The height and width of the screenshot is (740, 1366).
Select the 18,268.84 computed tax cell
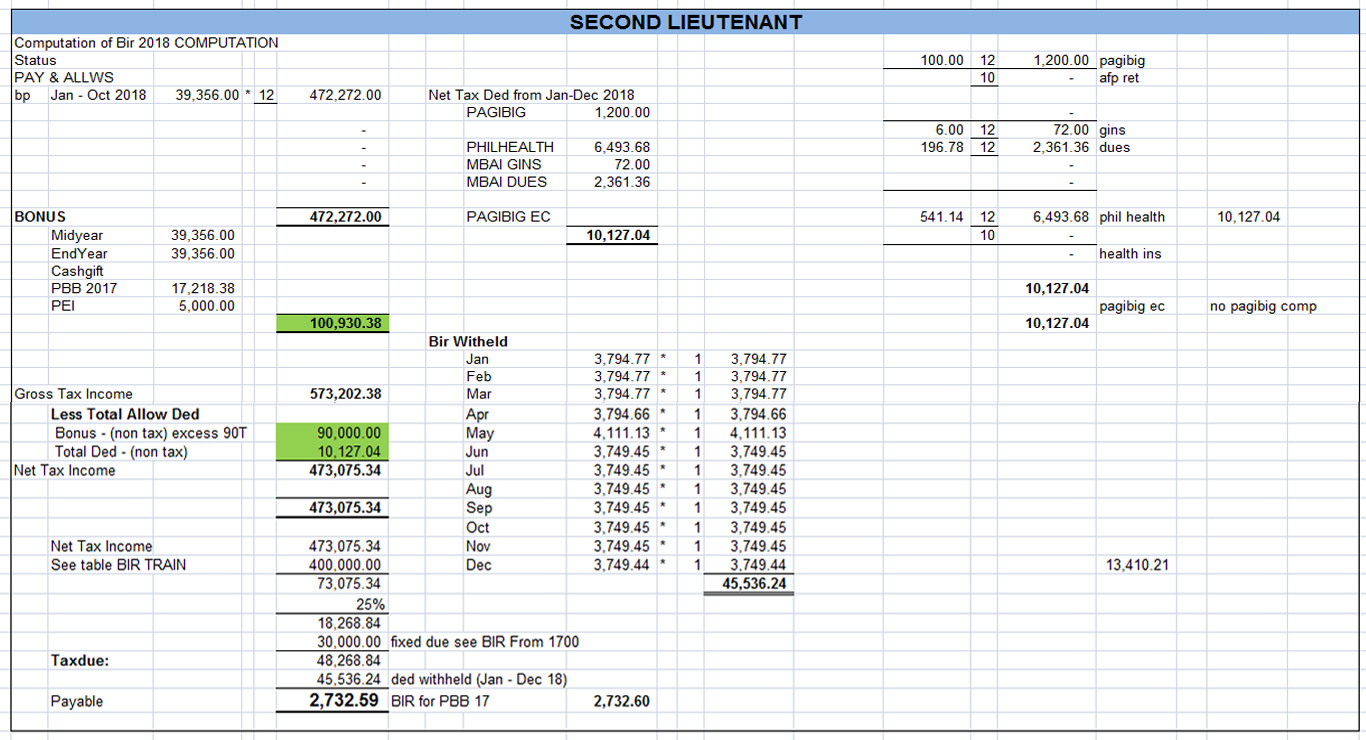pyautogui.click(x=349, y=623)
